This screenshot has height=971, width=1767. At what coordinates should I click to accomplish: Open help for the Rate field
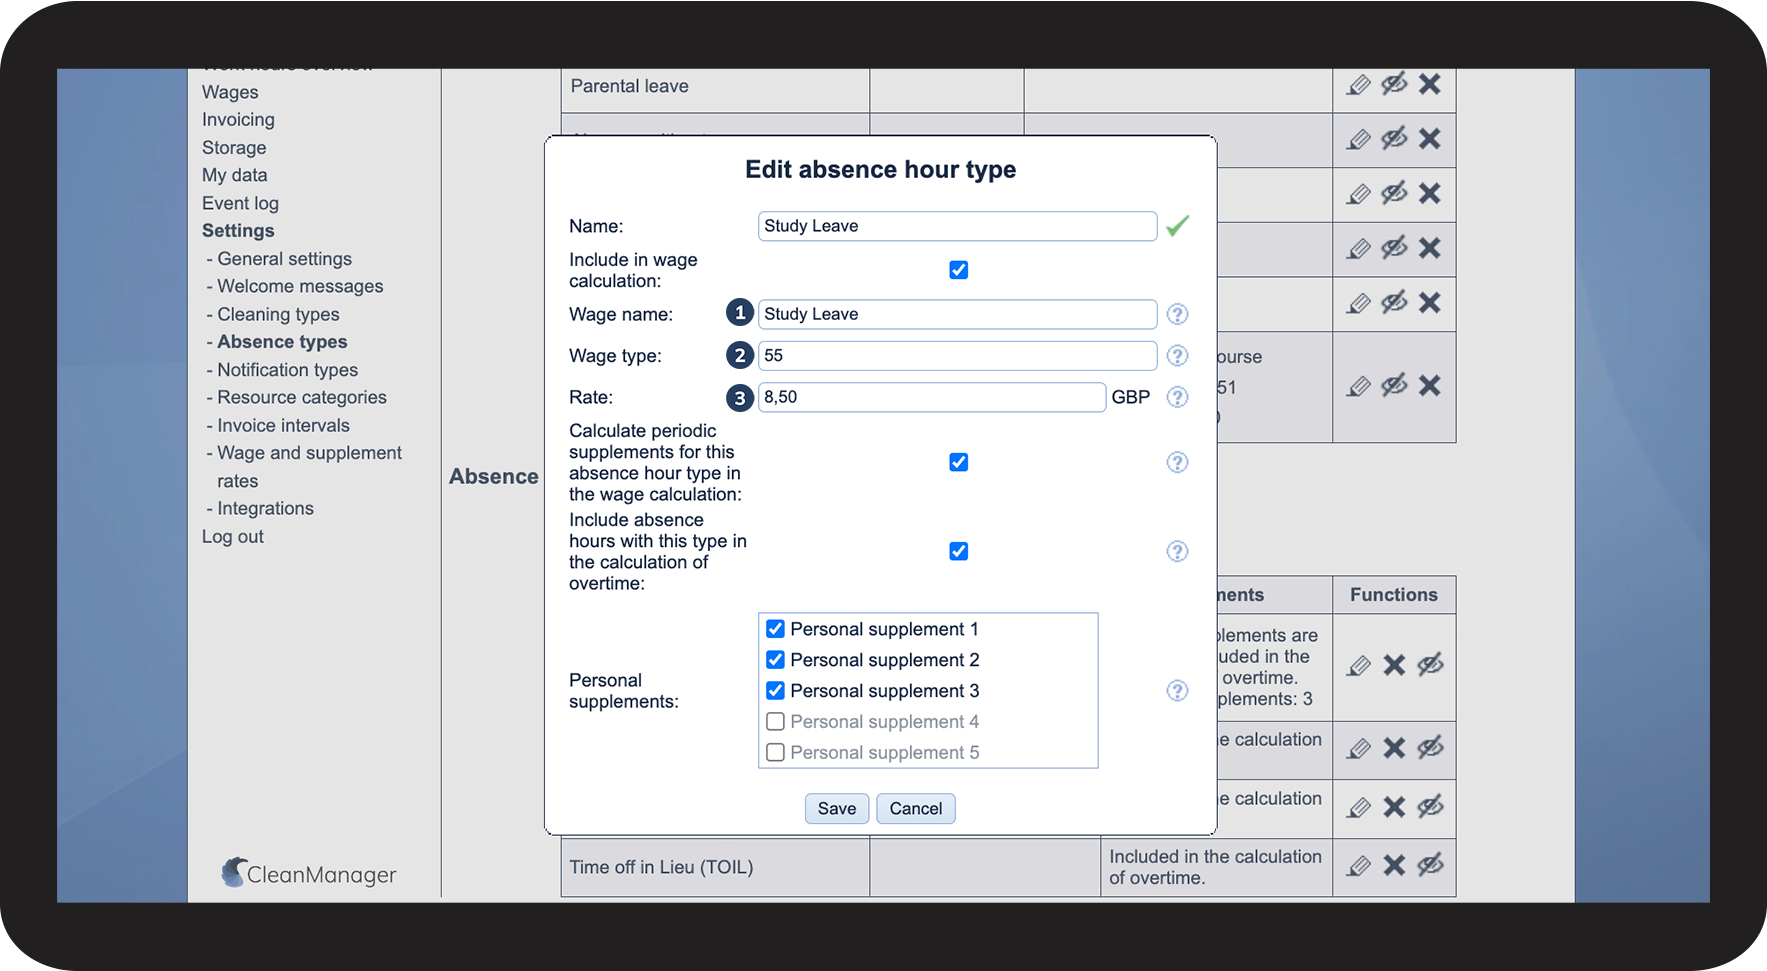(x=1177, y=397)
